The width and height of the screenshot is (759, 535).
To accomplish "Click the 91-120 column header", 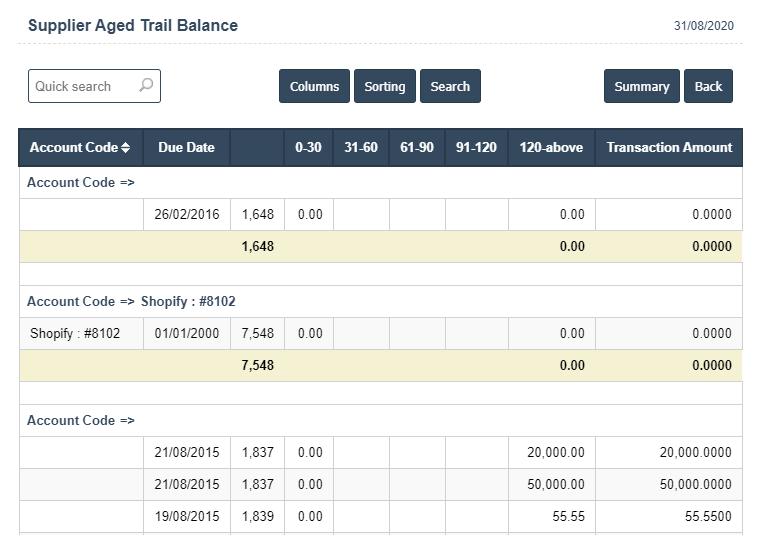I will point(476,147).
